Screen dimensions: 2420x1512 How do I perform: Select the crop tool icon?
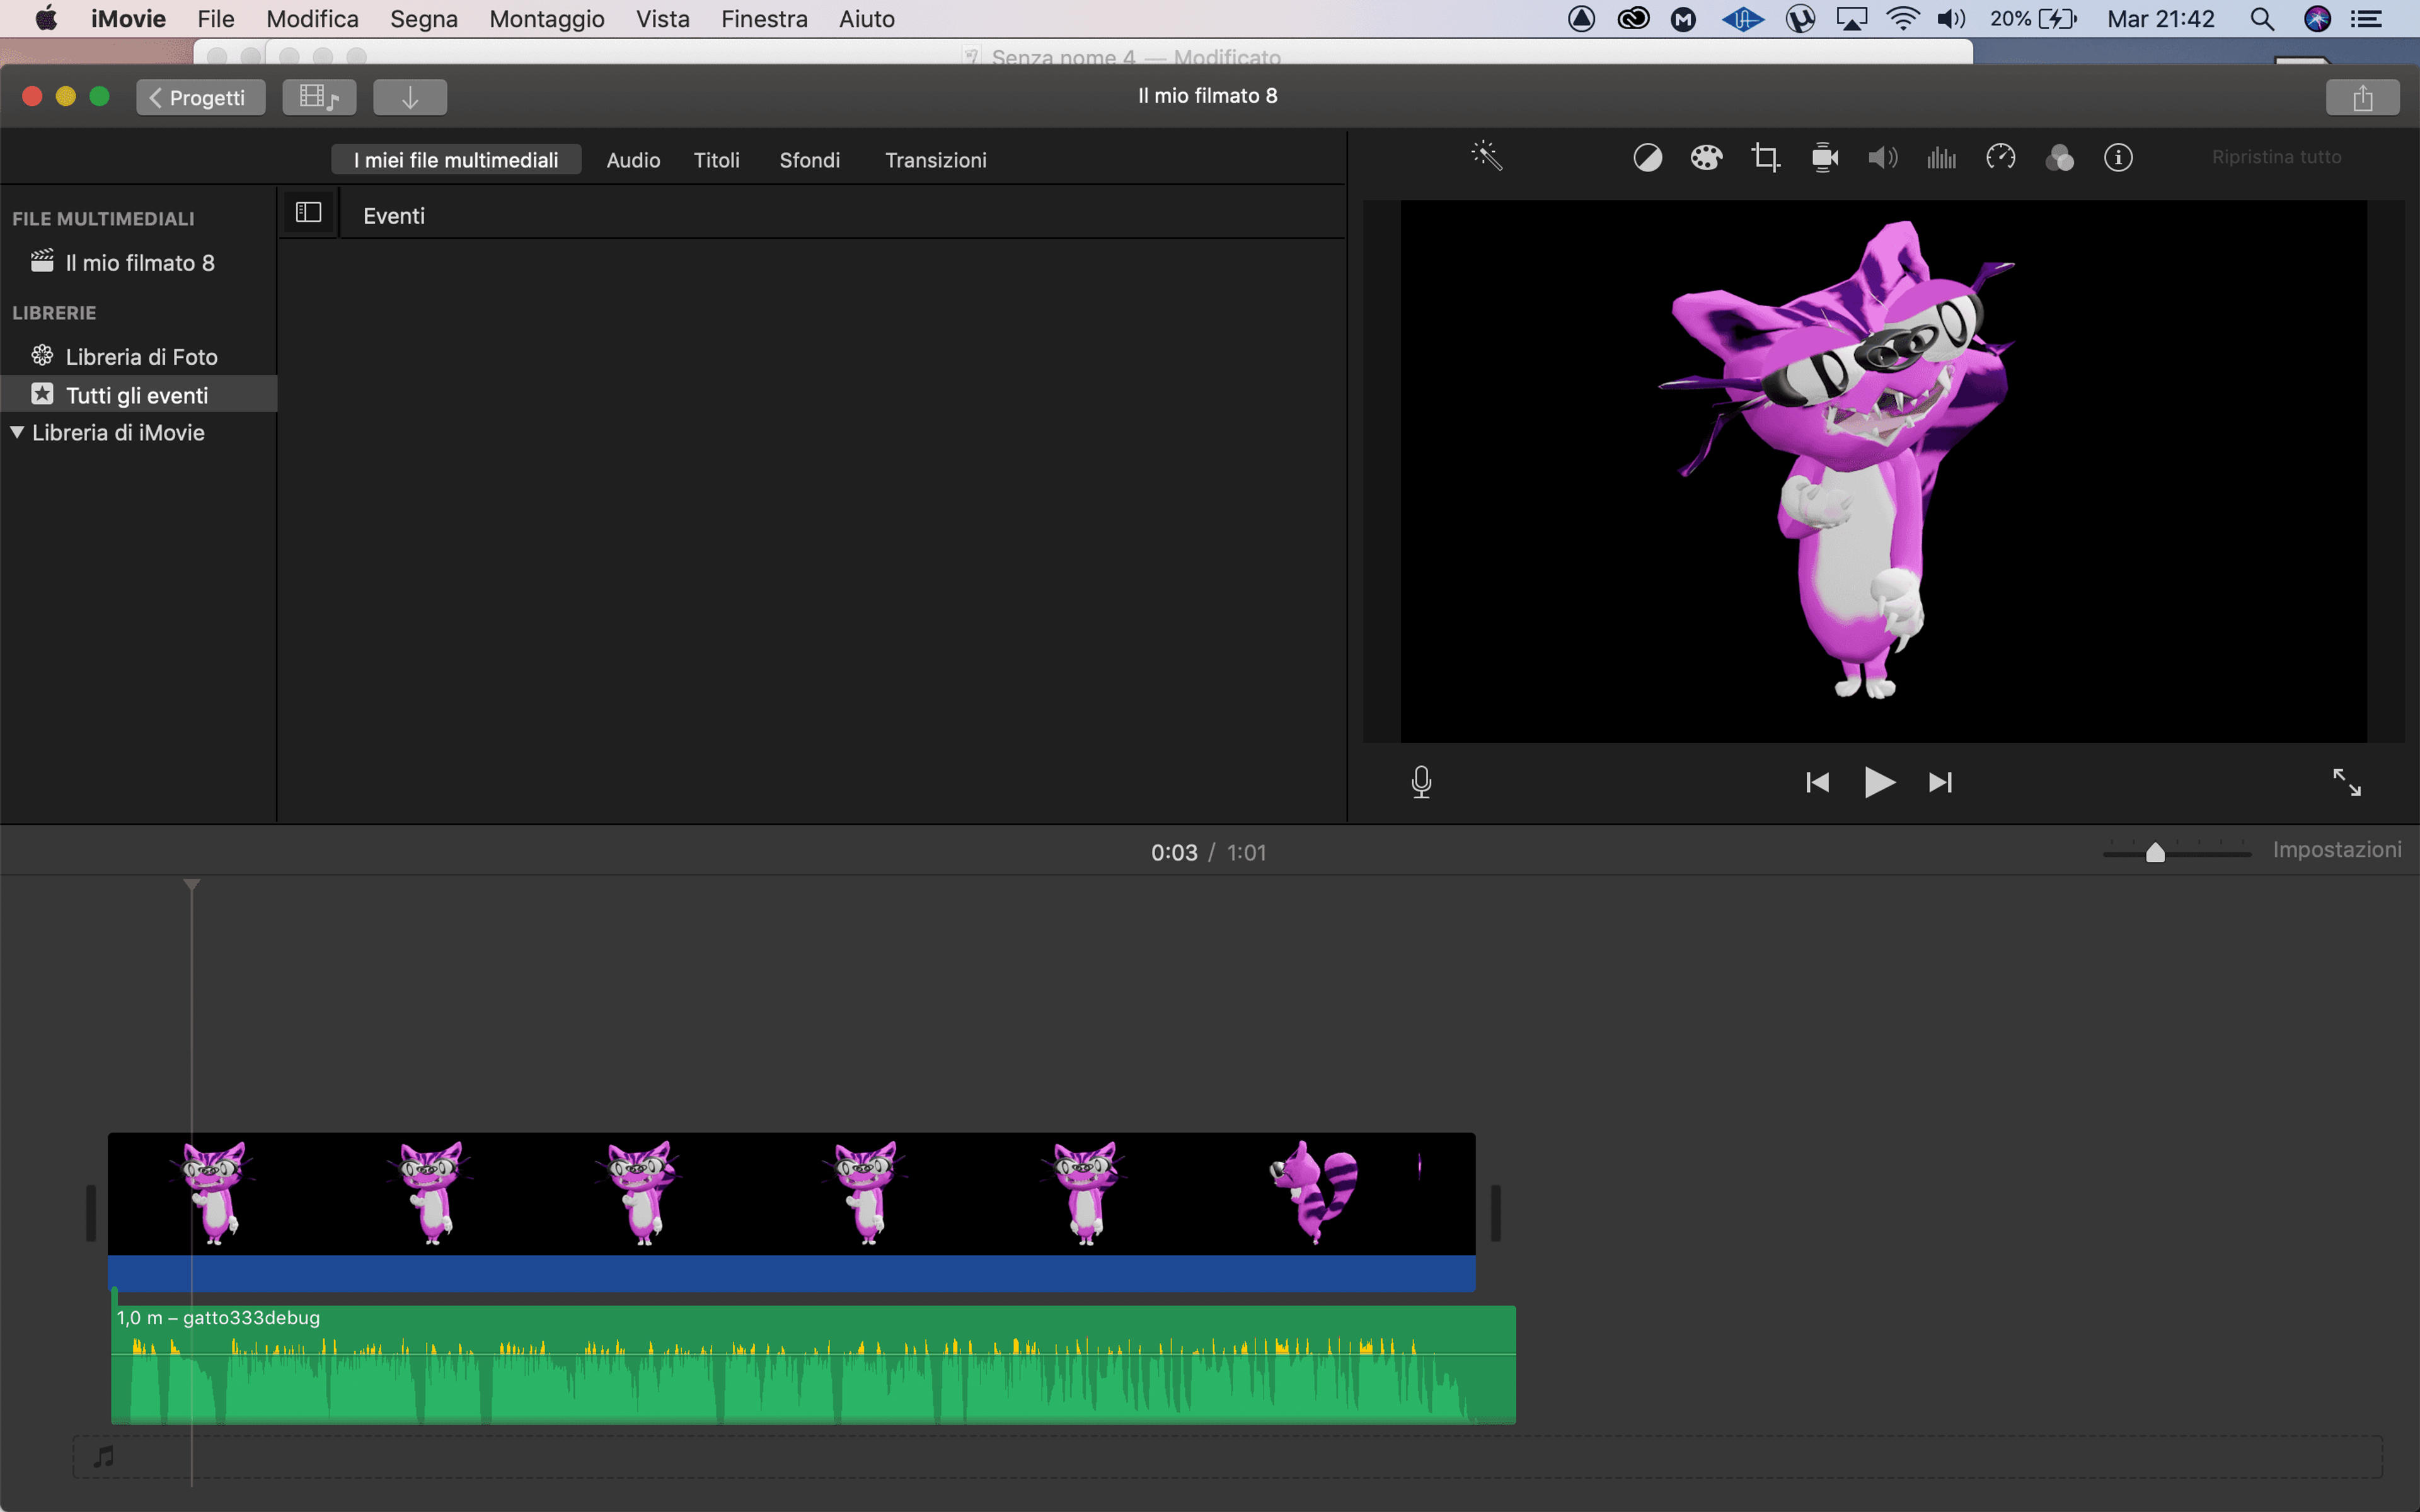(1765, 158)
